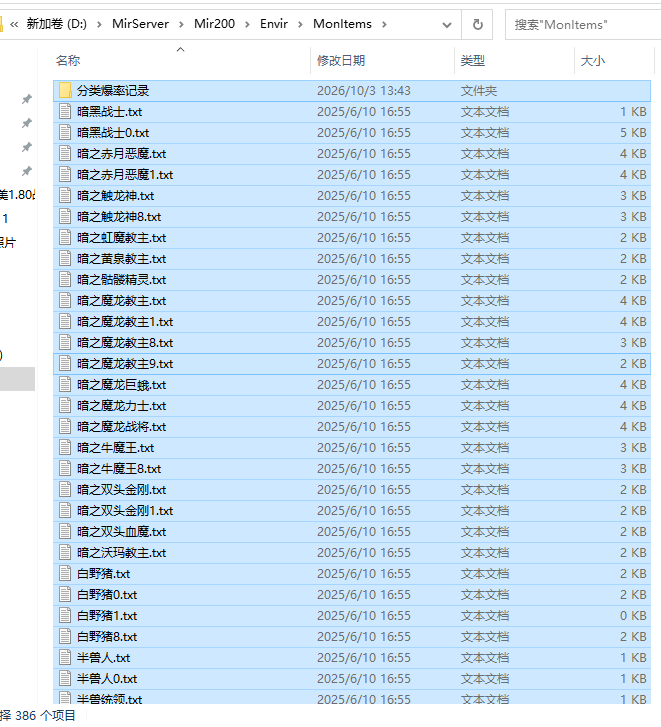
Task: Select the file name 白野猪8.txt
Action: click(107, 637)
